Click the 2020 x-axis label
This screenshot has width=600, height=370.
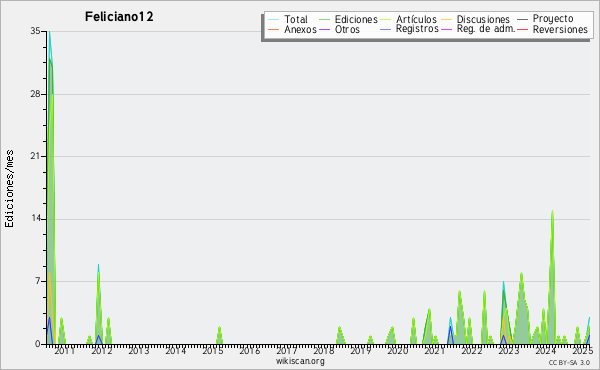pos(398,350)
